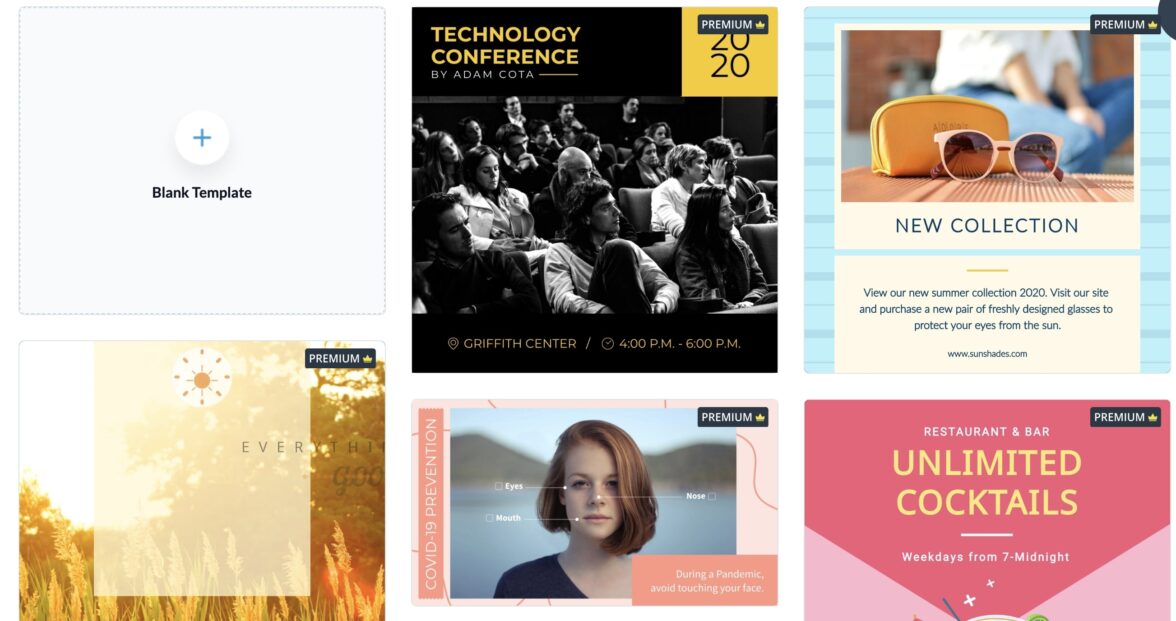Click the PREMIUM crown badge on New Collection template
1176x621 pixels.
click(x=1125, y=25)
